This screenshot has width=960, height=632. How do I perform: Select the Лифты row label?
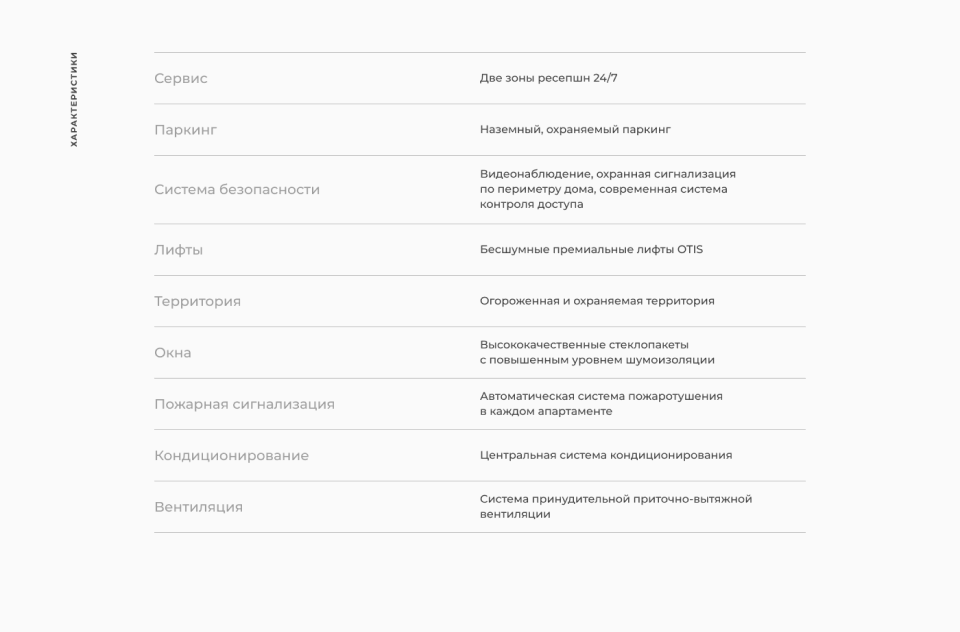[x=178, y=250]
